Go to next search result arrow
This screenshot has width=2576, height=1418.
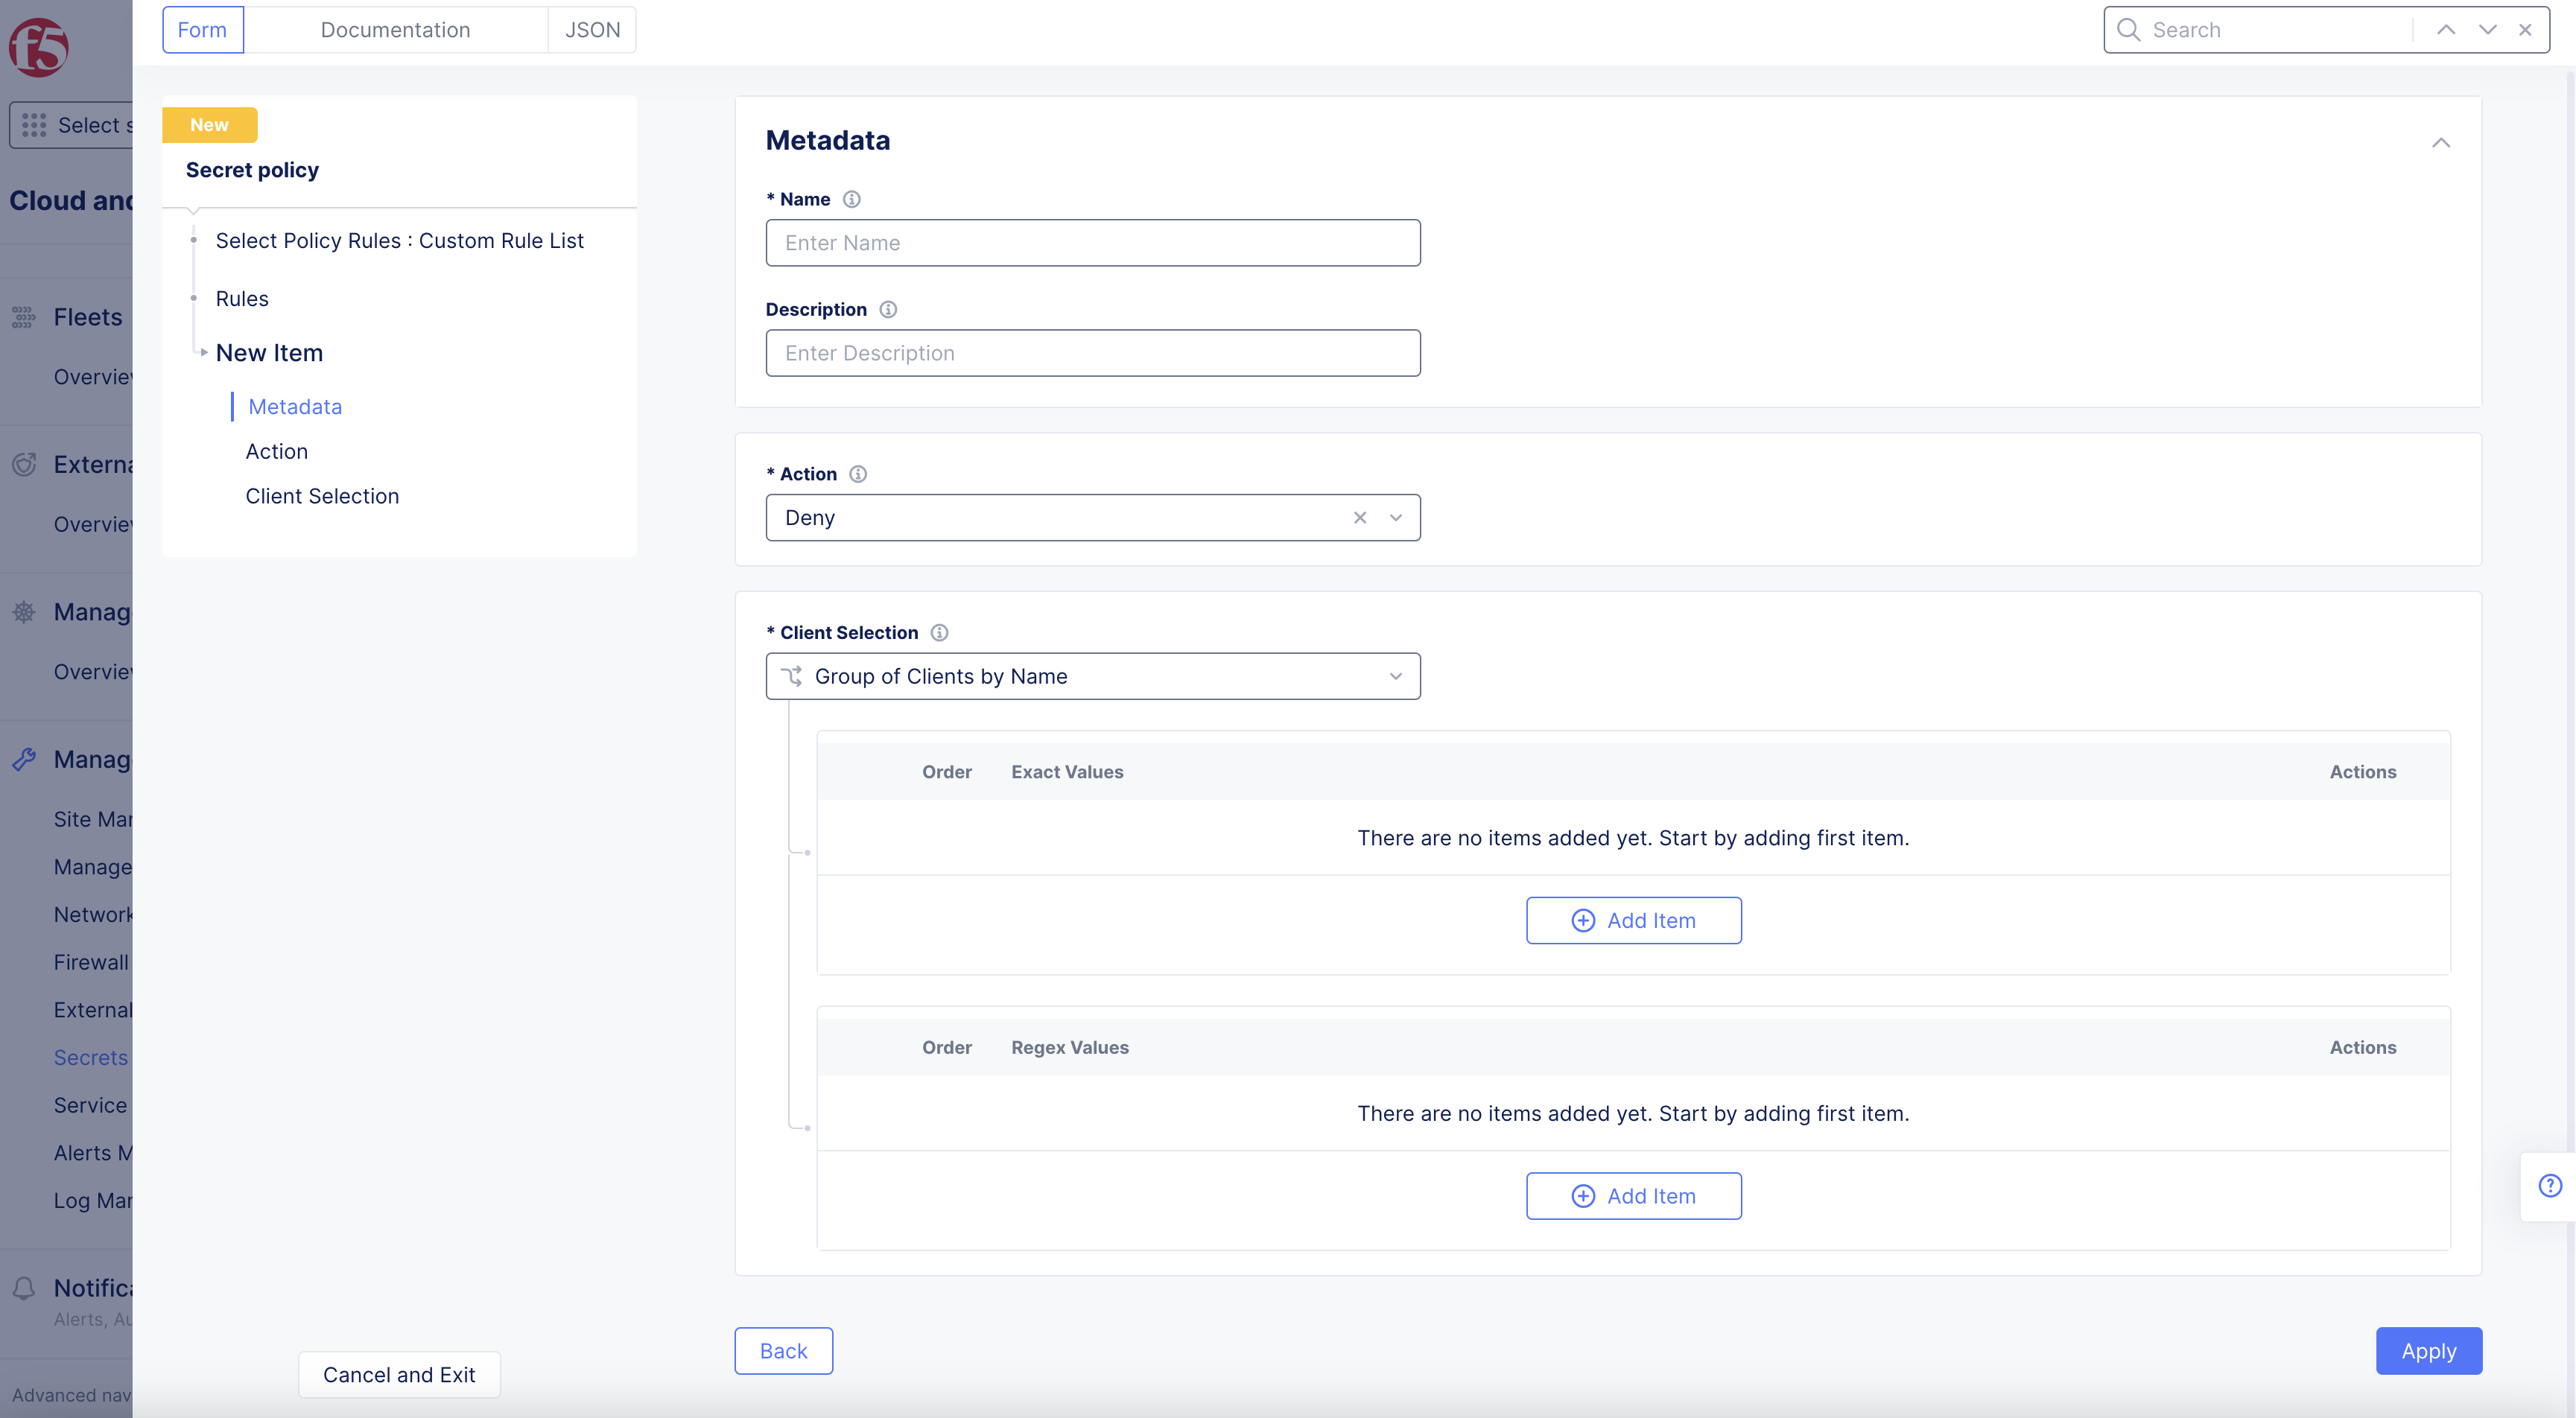(x=2487, y=30)
